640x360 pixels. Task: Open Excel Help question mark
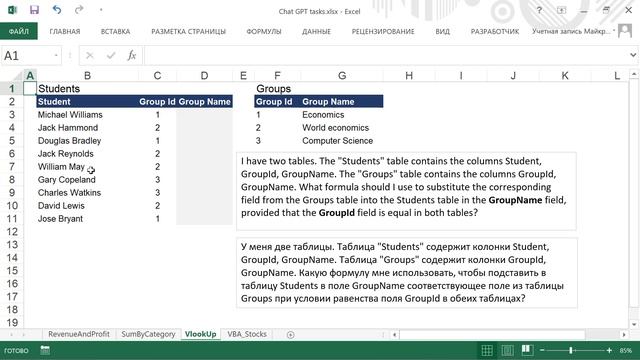(x=539, y=11)
